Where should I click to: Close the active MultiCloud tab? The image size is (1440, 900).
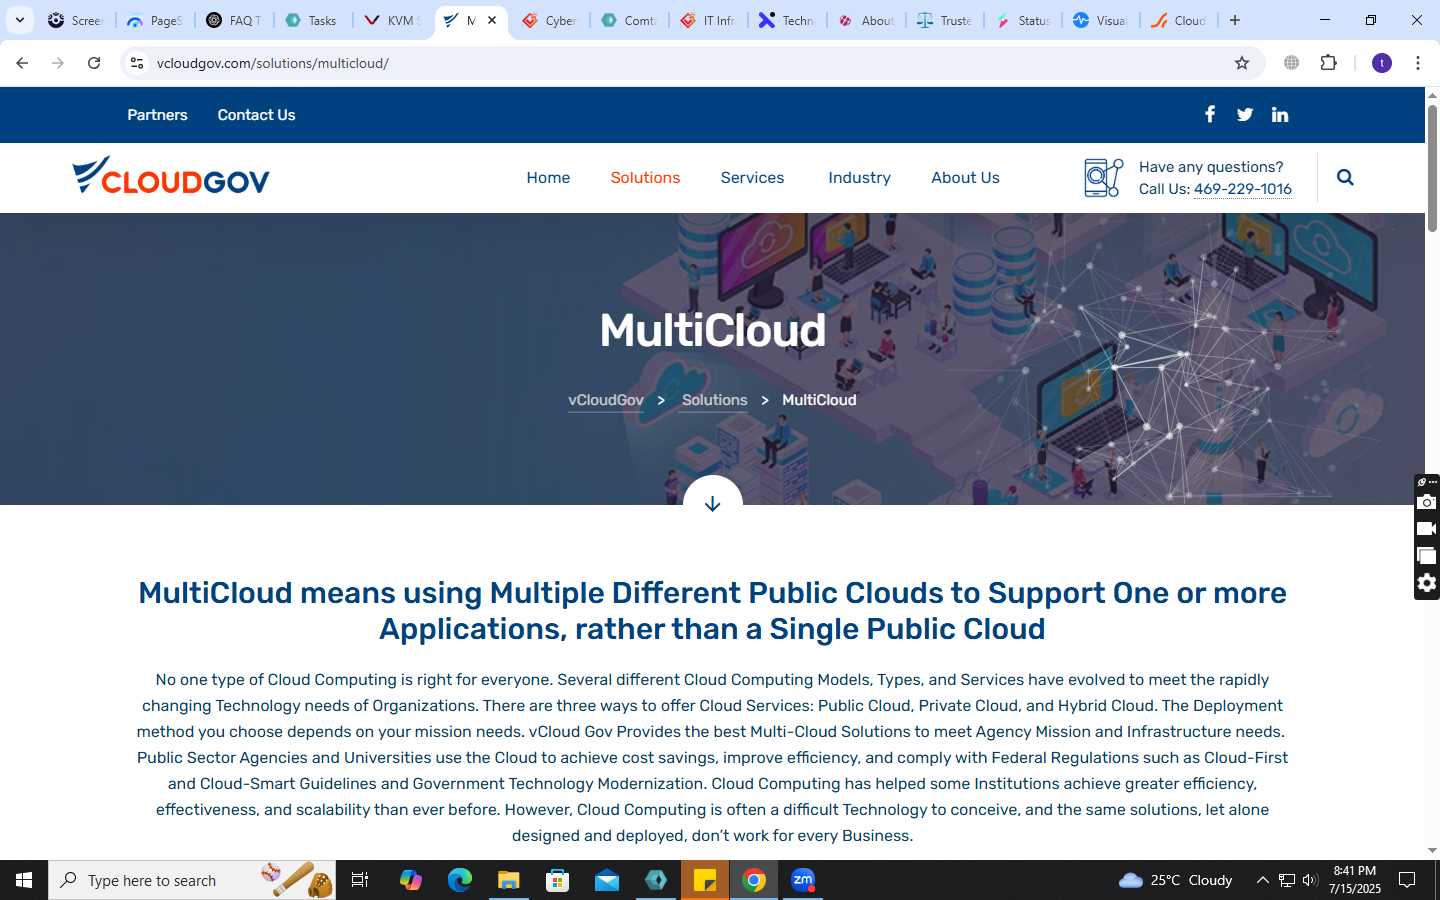492,20
